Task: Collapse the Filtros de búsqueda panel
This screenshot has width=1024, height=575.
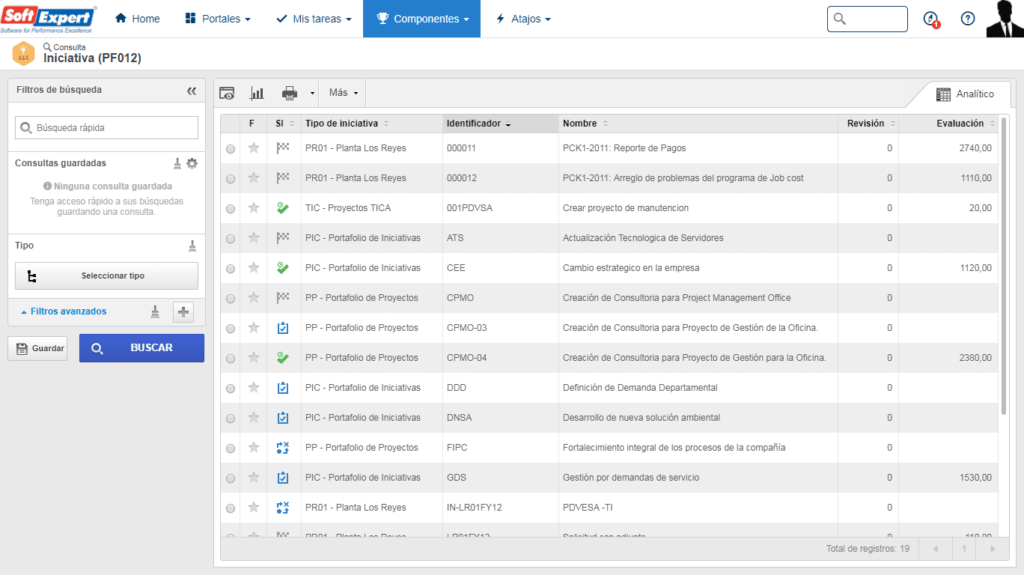Action: pos(191,90)
